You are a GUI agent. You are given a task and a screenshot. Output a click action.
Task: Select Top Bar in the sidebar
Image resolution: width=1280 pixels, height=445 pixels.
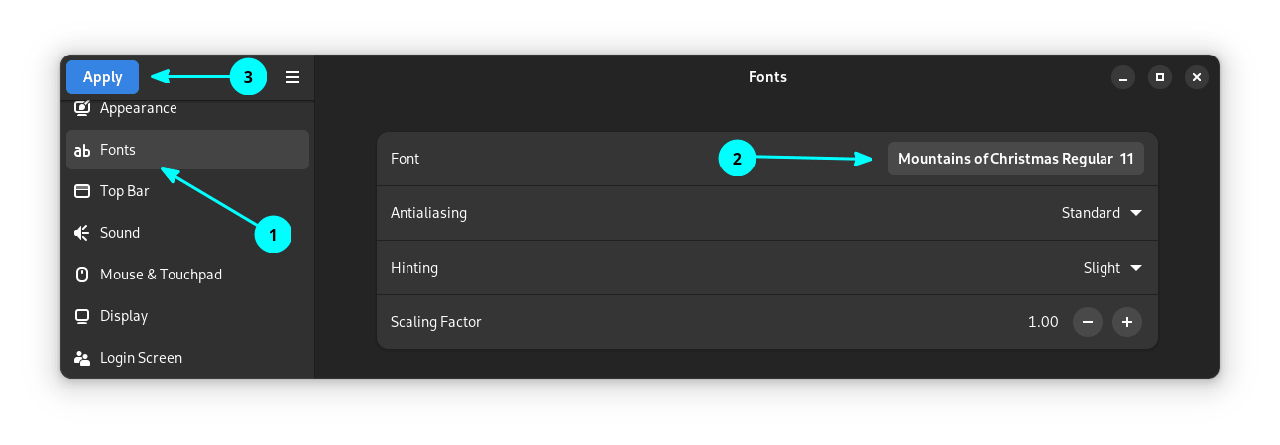point(125,191)
